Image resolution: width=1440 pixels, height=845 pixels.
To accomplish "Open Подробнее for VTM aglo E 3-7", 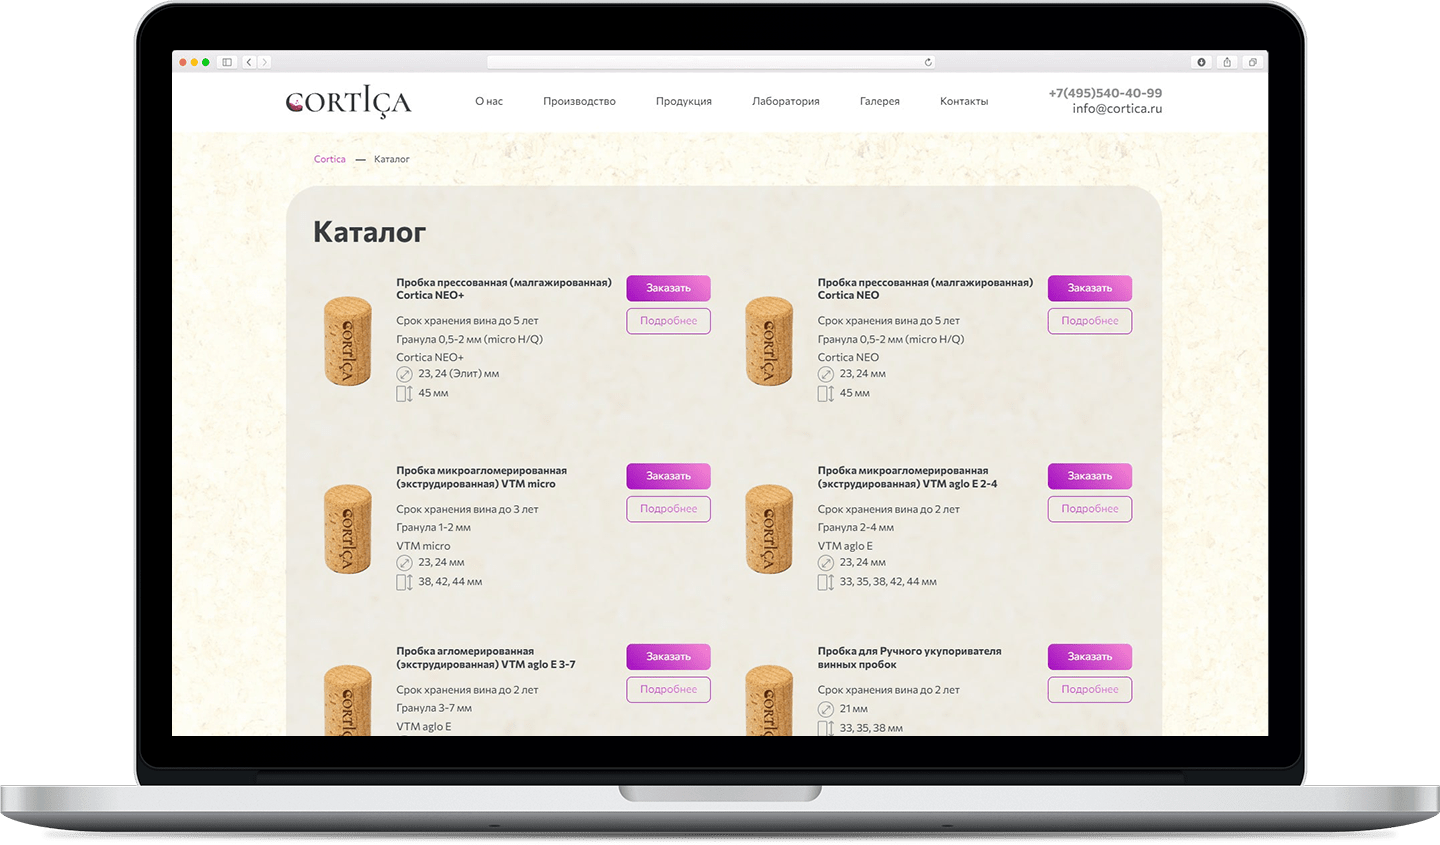I will (668, 690).
